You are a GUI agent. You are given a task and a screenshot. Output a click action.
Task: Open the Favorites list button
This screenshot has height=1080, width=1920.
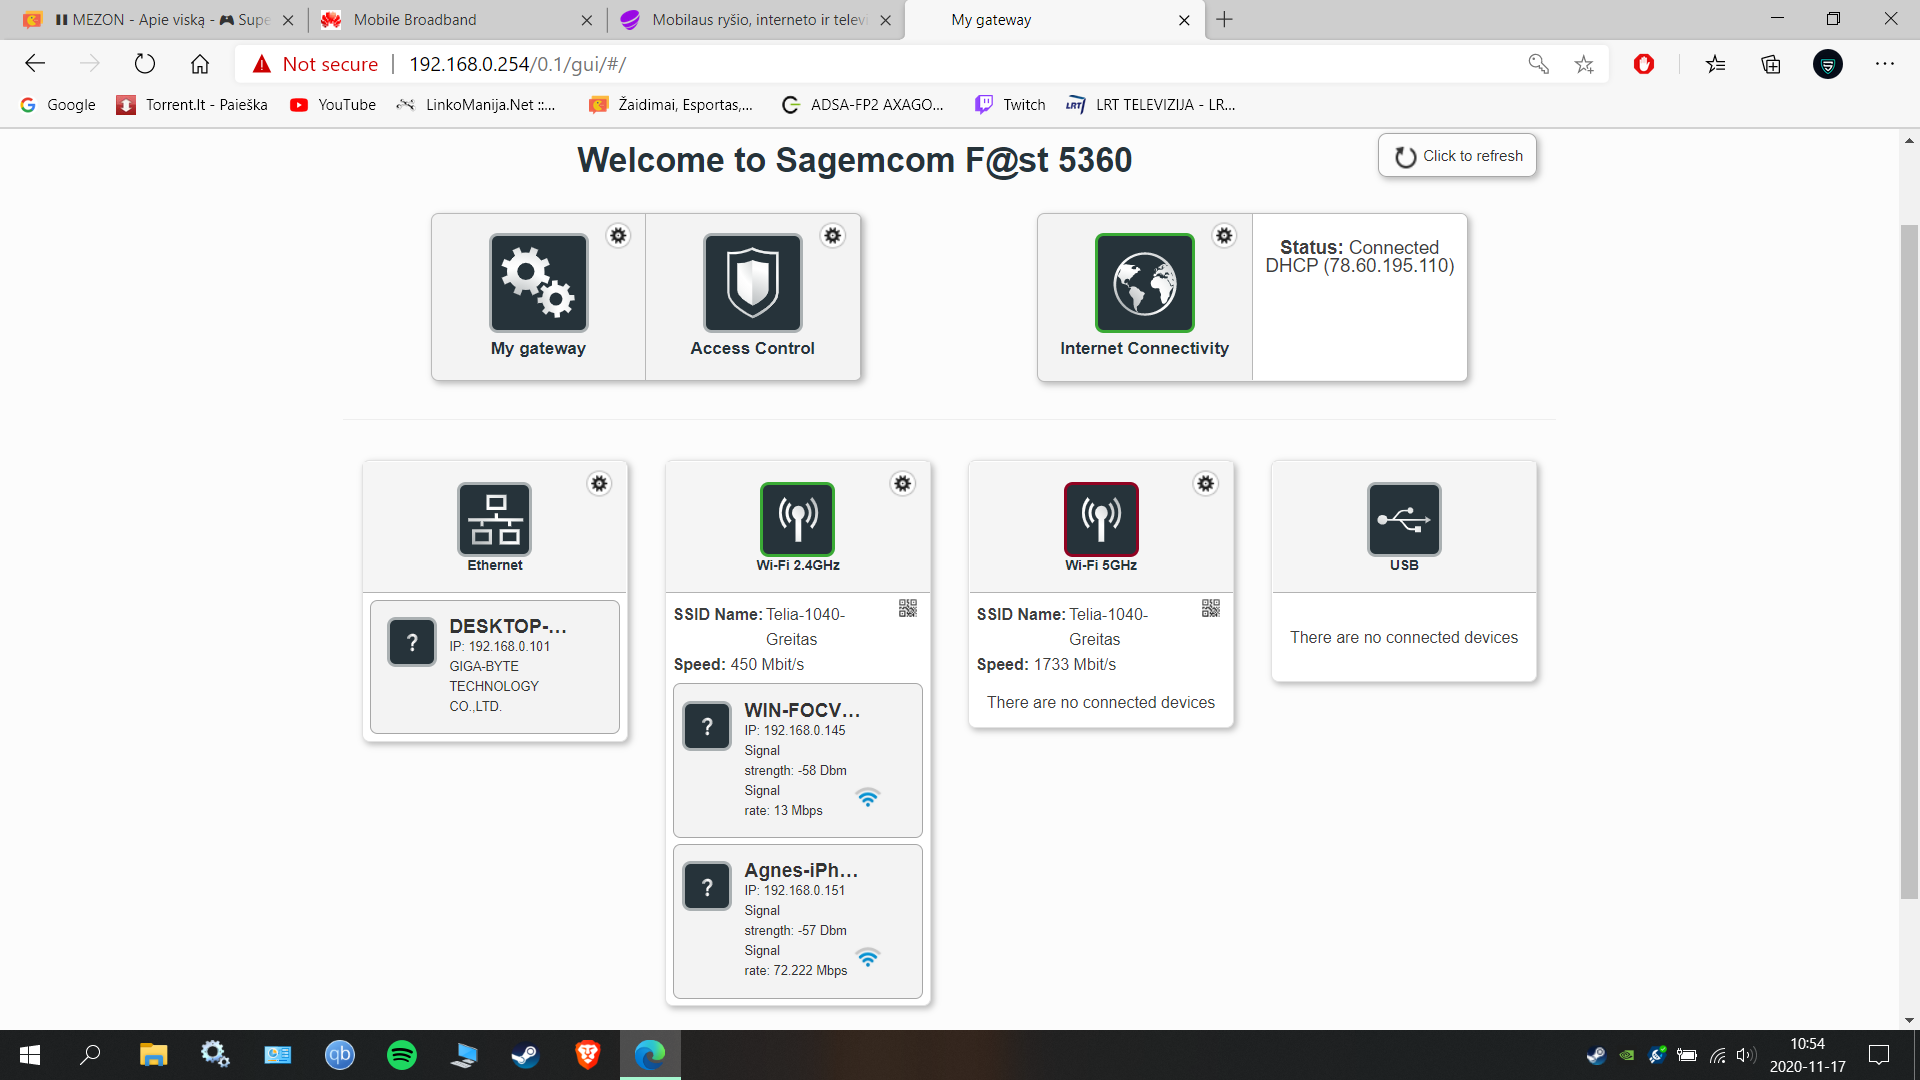[x=1716, y=64]
